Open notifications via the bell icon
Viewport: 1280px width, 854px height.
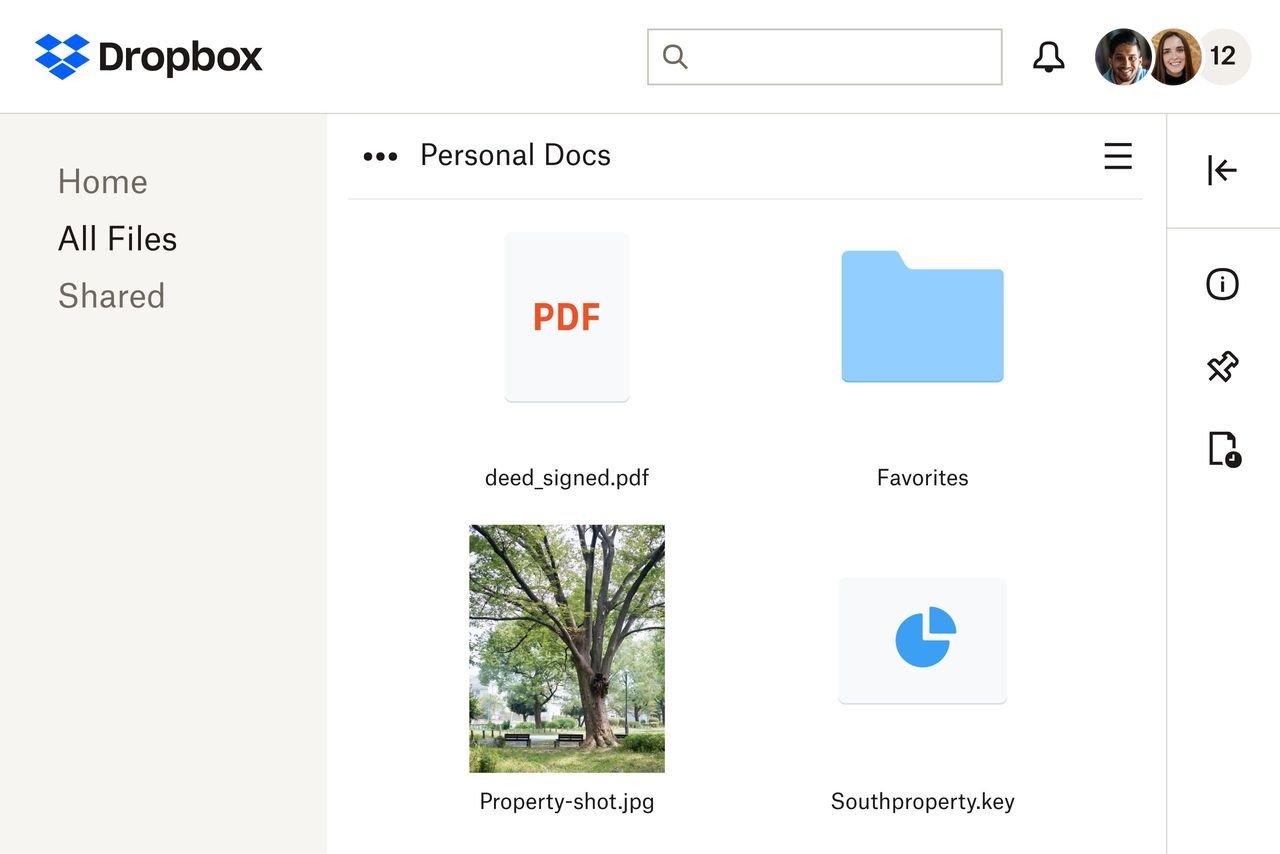(1048, 57)
